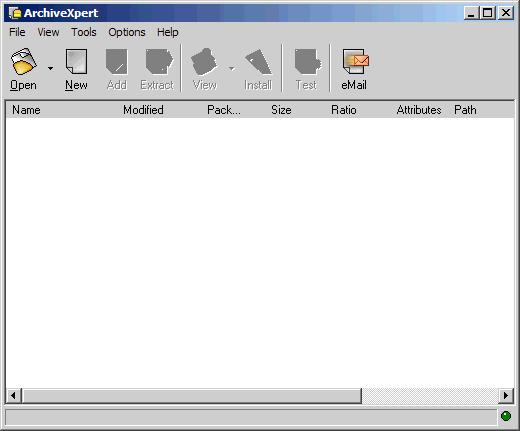This screenshot has width=520, height=431.
Task: Open the File menu
Action: coord(17,32)
